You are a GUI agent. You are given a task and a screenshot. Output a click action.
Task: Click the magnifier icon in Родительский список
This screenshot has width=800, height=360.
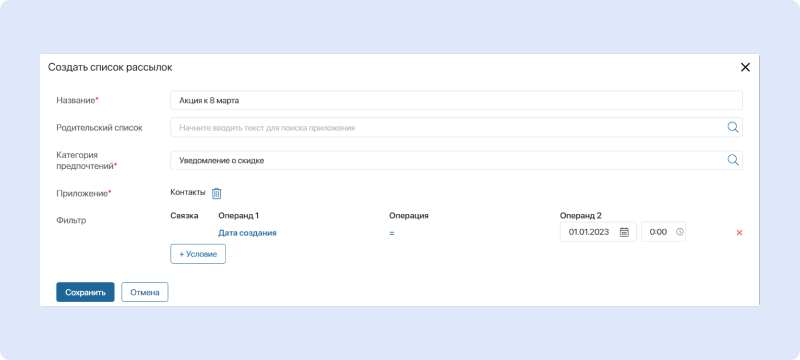pos(733,127)
